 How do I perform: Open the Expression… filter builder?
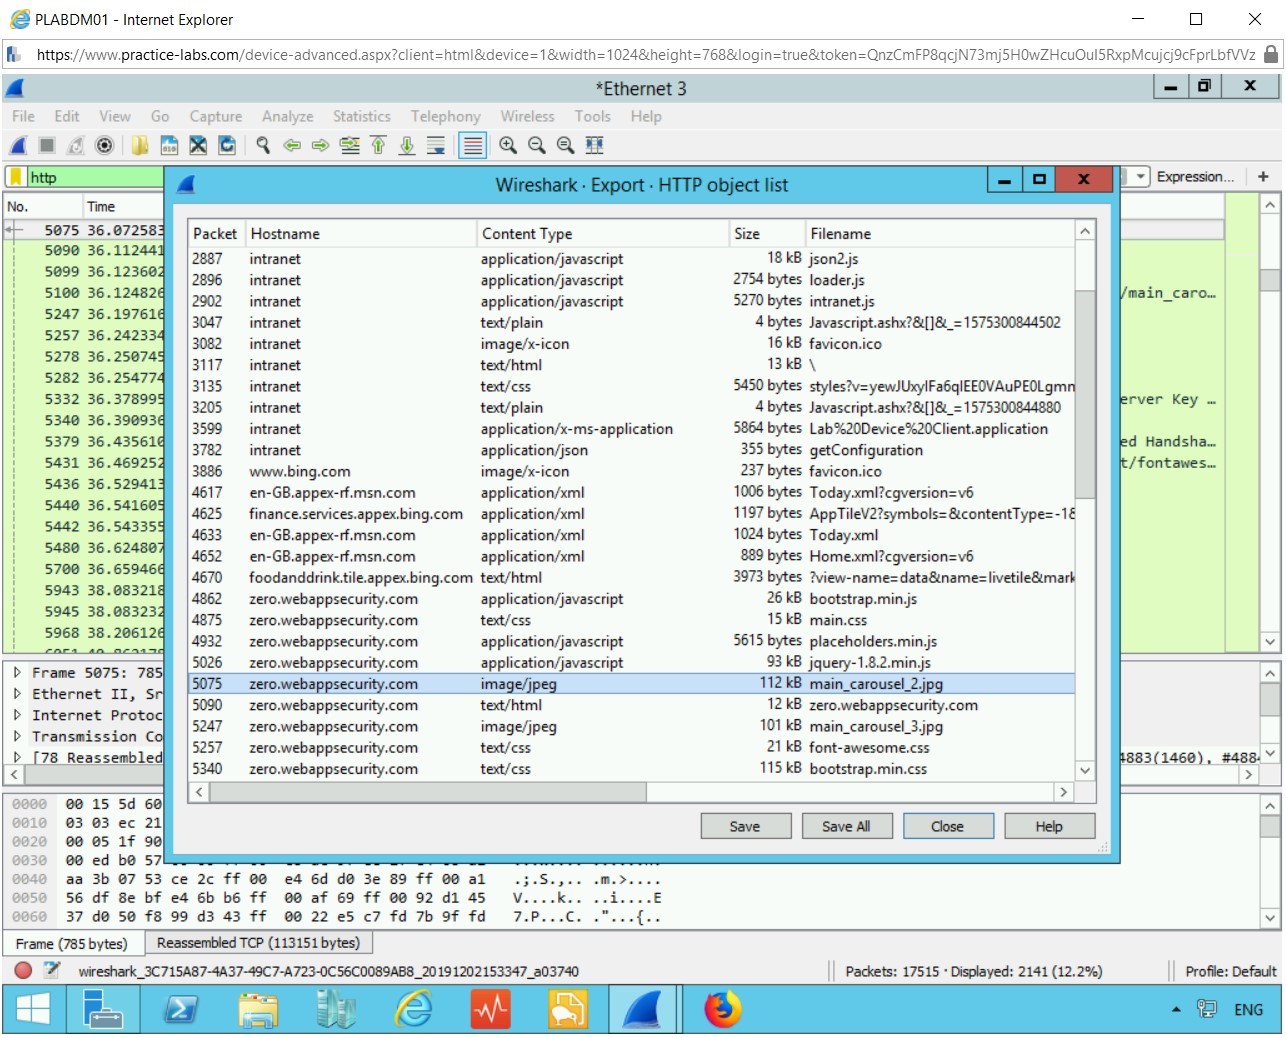click(x=1195, y=177)
